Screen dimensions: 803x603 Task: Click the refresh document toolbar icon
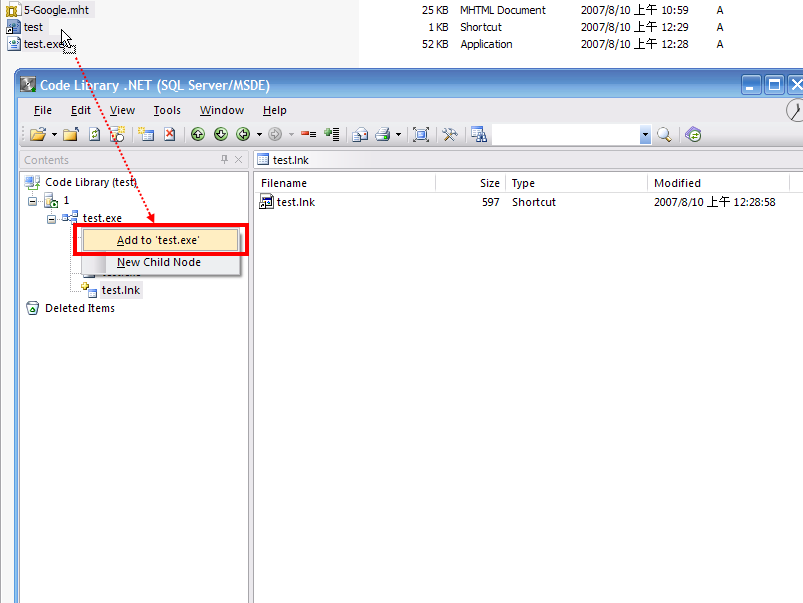coord(94,134)
